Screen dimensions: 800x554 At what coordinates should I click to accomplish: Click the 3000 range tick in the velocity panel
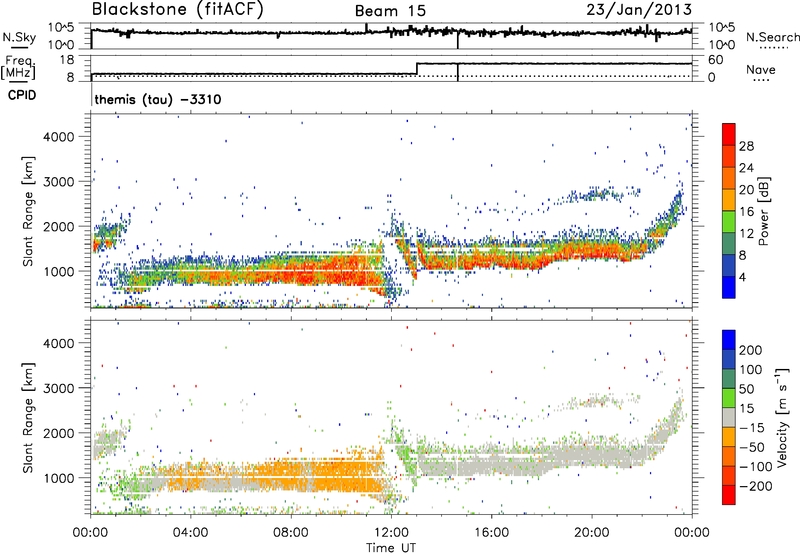tap(58, 388)
